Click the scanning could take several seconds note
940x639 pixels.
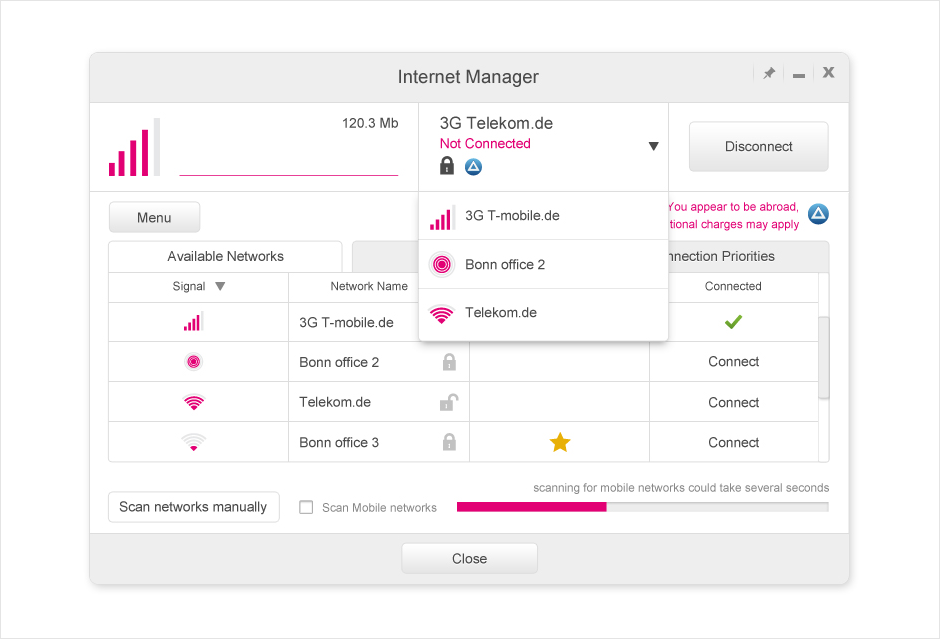pos(681,488)
